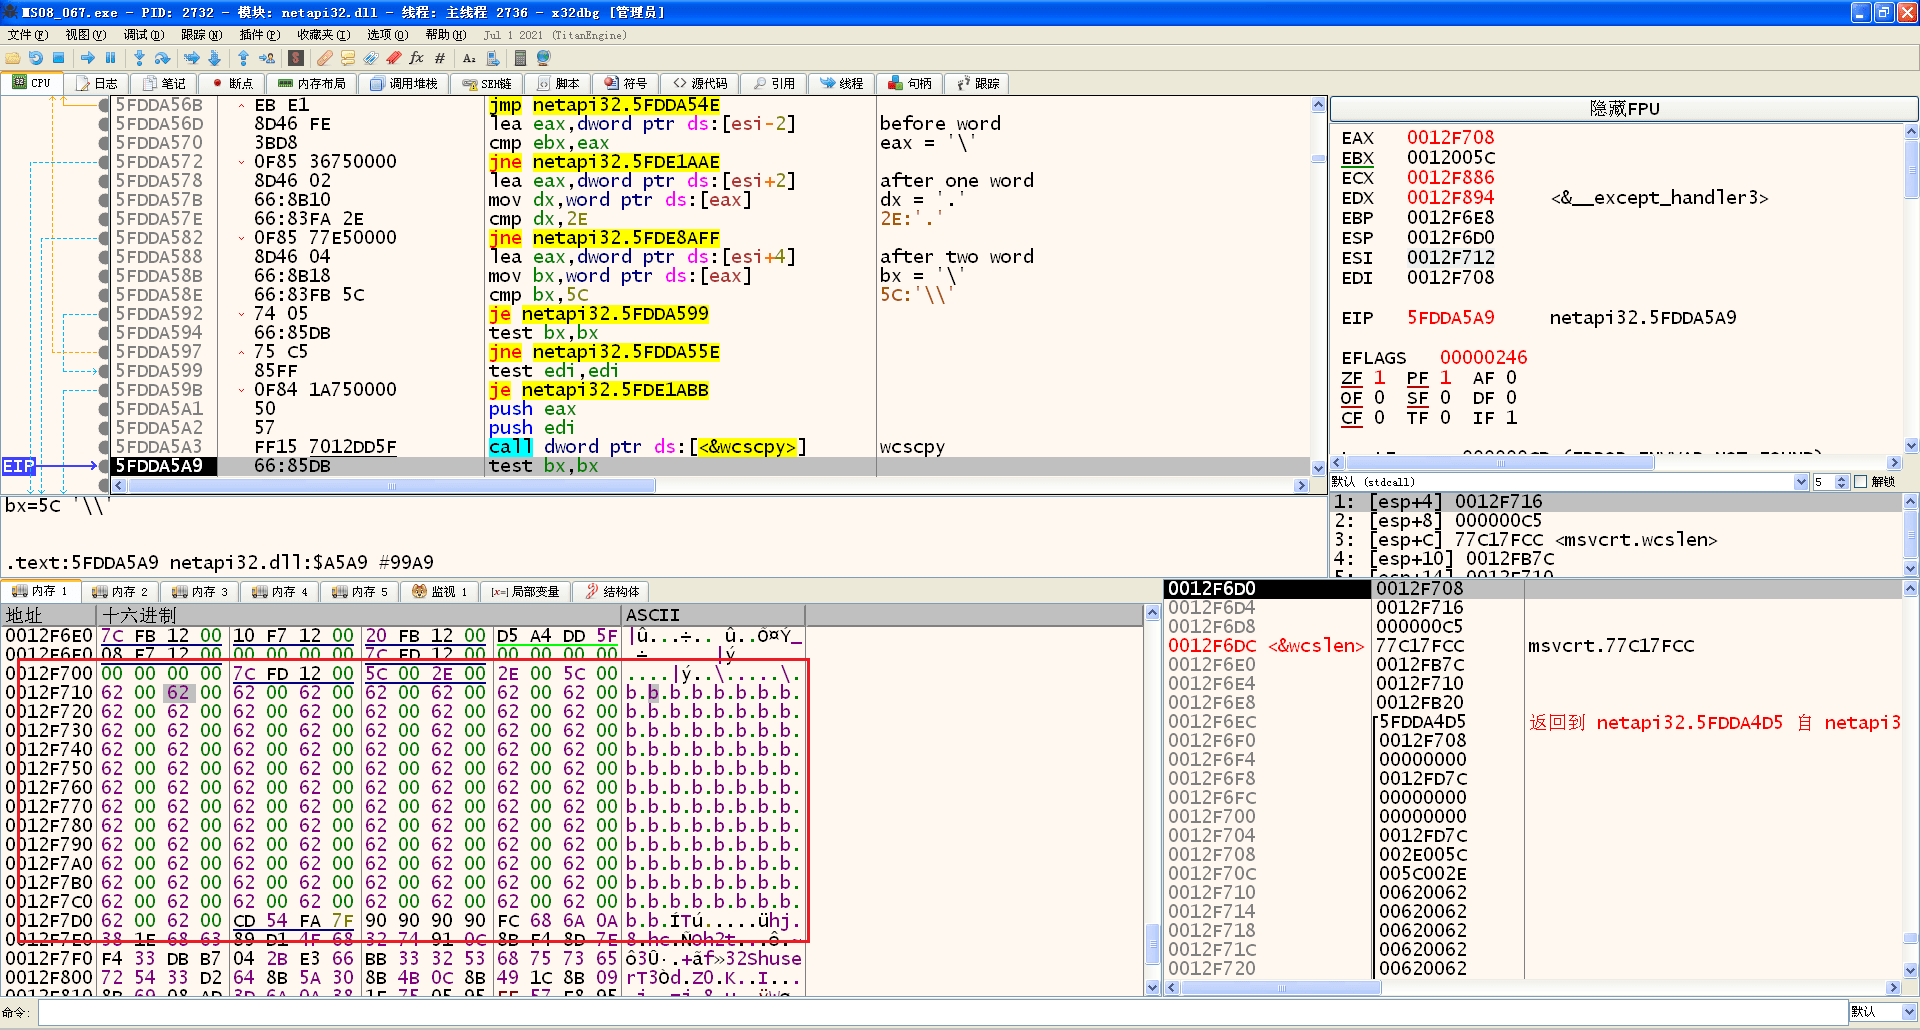Open the 插件 (Plugins) menu
Image resolution: width=1920 pixels, height=1030 pixels.
click(x=259, y=35)
